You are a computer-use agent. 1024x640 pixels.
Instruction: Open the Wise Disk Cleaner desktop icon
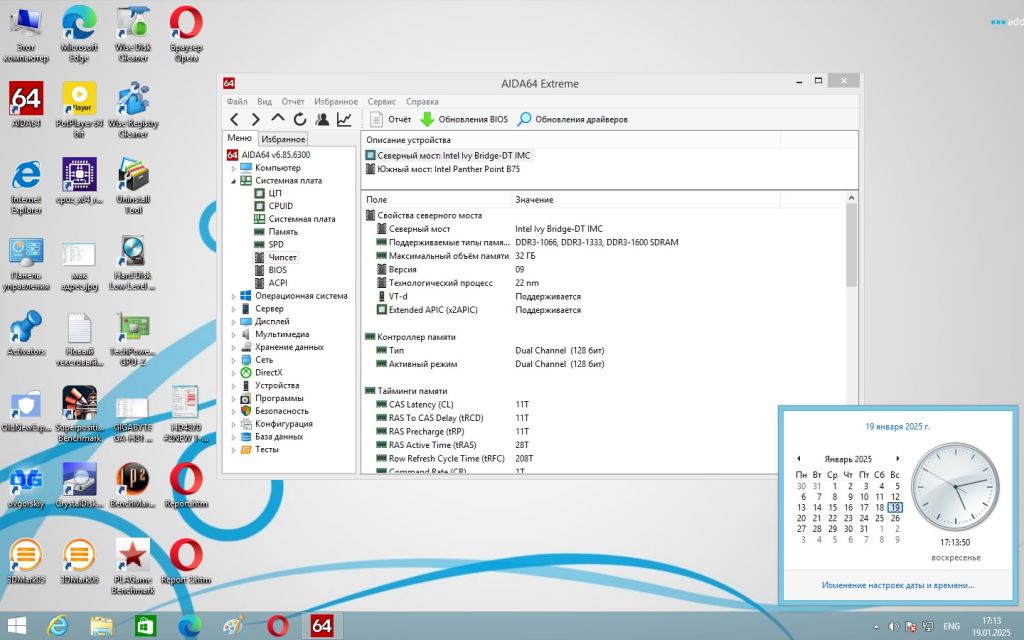pos(133,35)
